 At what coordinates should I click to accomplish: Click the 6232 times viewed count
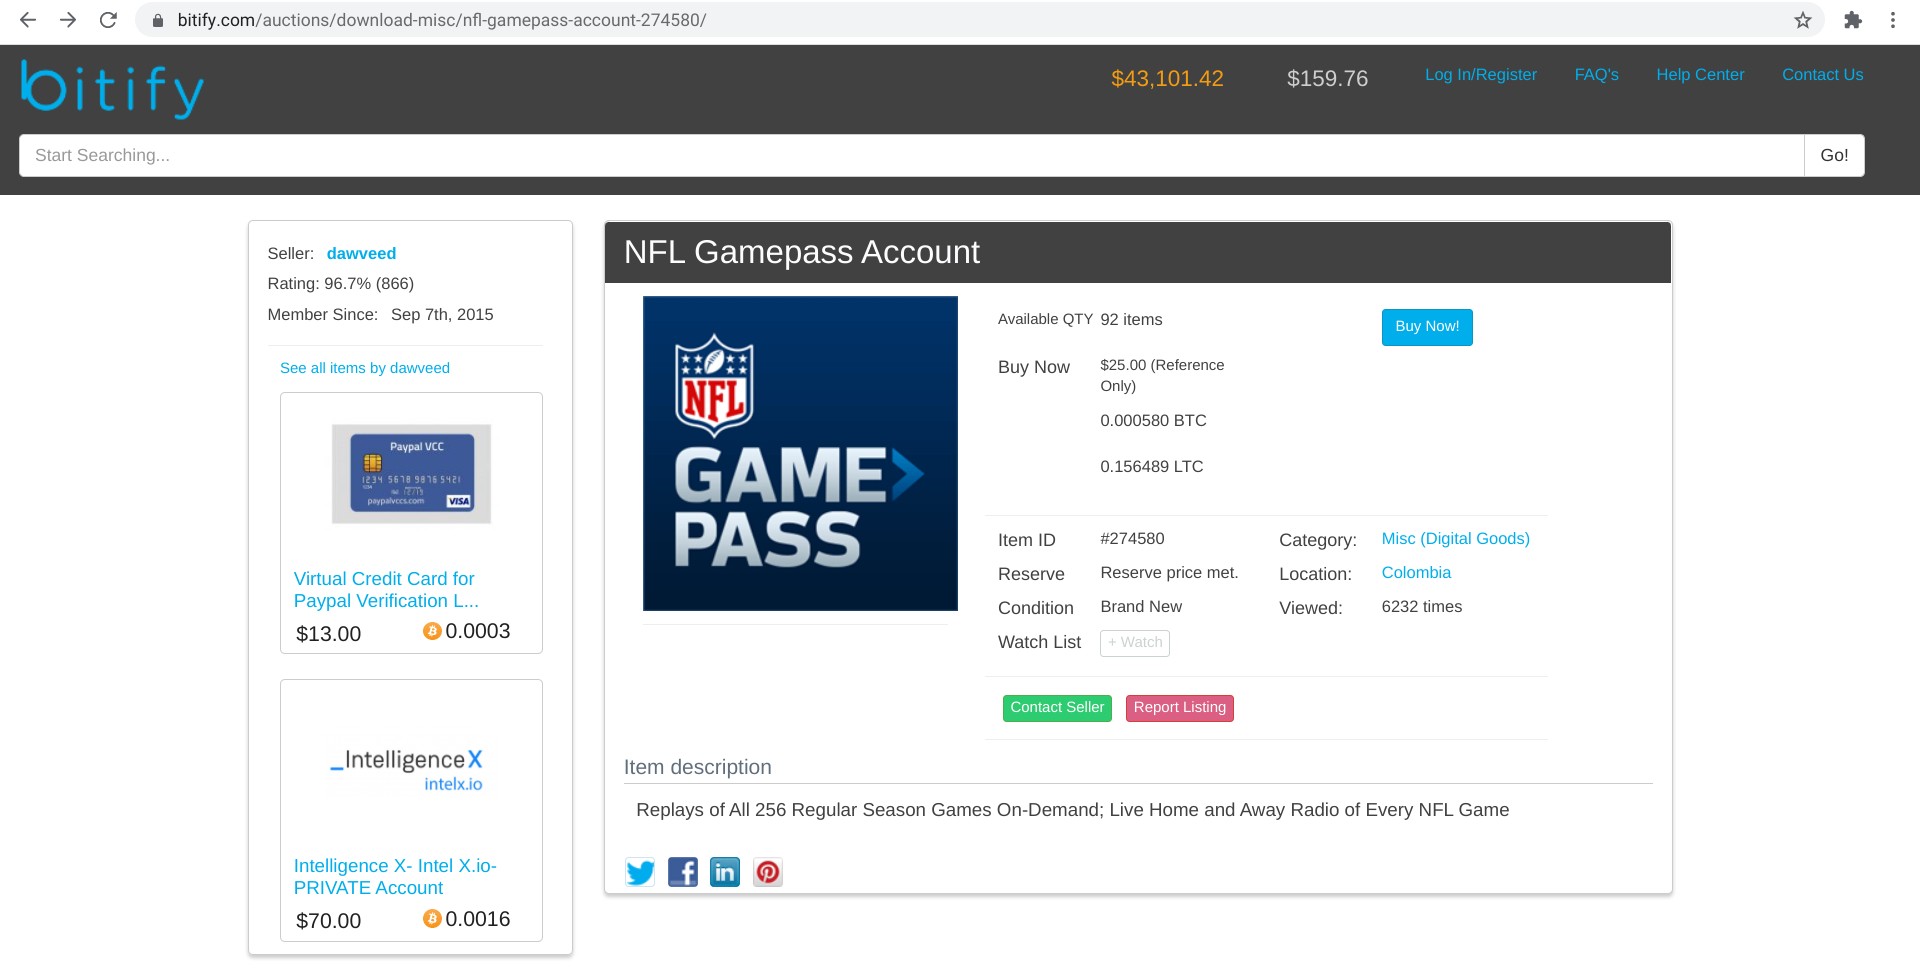pos(1422,607)
